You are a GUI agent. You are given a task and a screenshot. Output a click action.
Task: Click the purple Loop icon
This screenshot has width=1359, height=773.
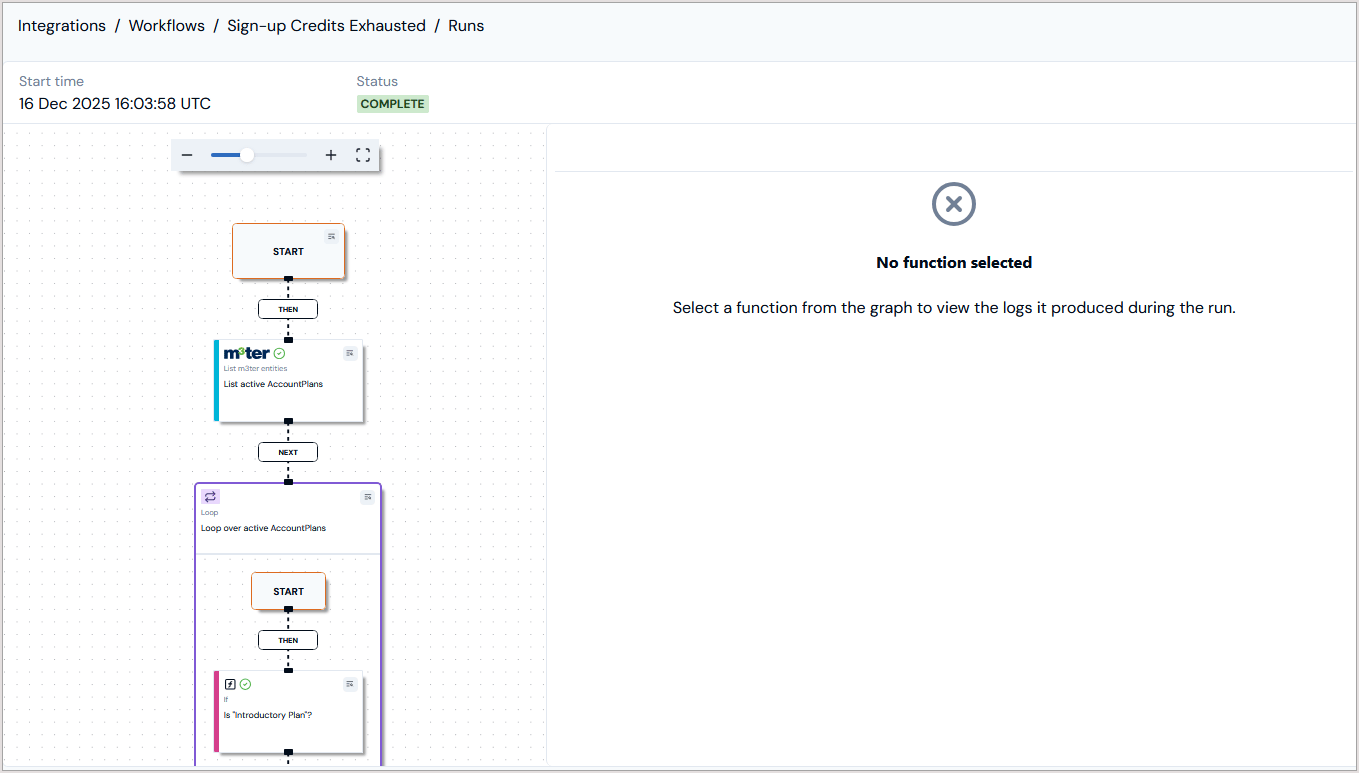pyautogui.click(x=210, y=496)
